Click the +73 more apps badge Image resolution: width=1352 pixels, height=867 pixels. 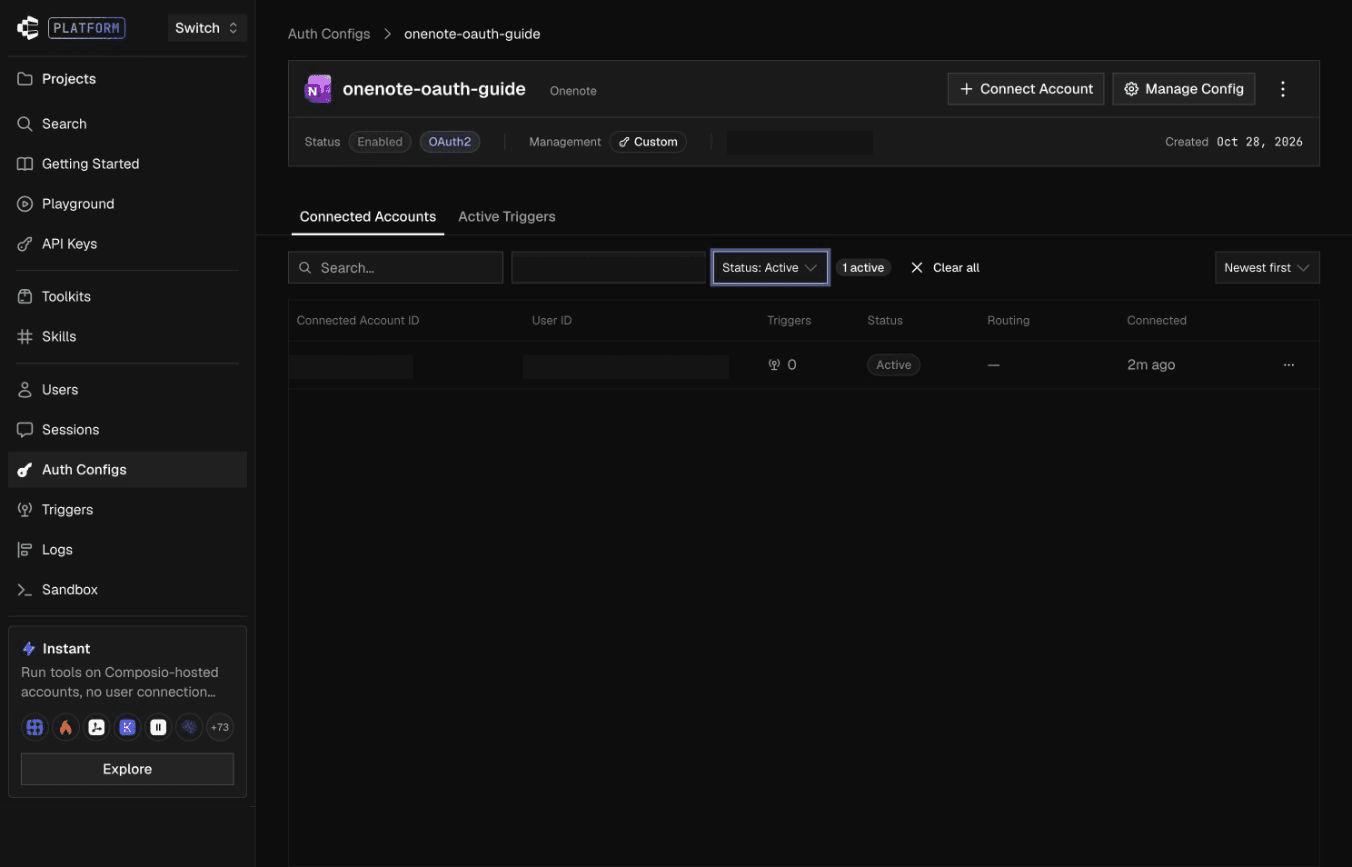220,727
